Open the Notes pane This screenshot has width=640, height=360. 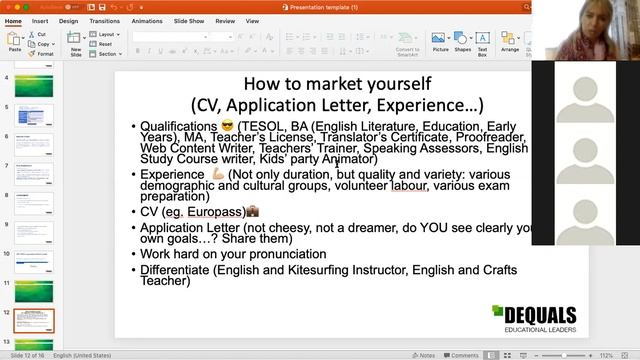click(423, 356)
